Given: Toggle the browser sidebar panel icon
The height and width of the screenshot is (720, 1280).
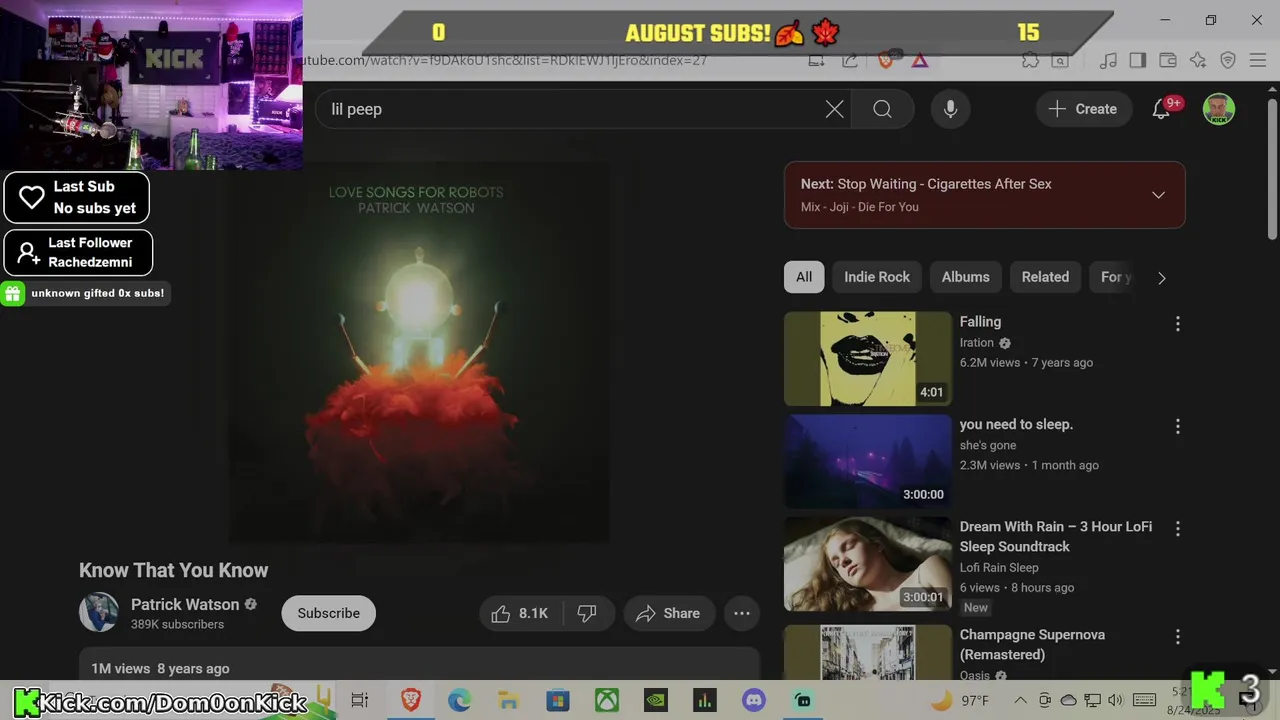Looking at the screenshot, I should tap(1138, 60).
